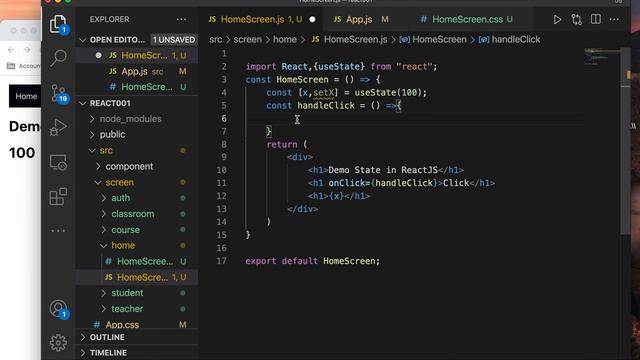
Task: Click breadcrumb 'home'
Action: [285, 40]
